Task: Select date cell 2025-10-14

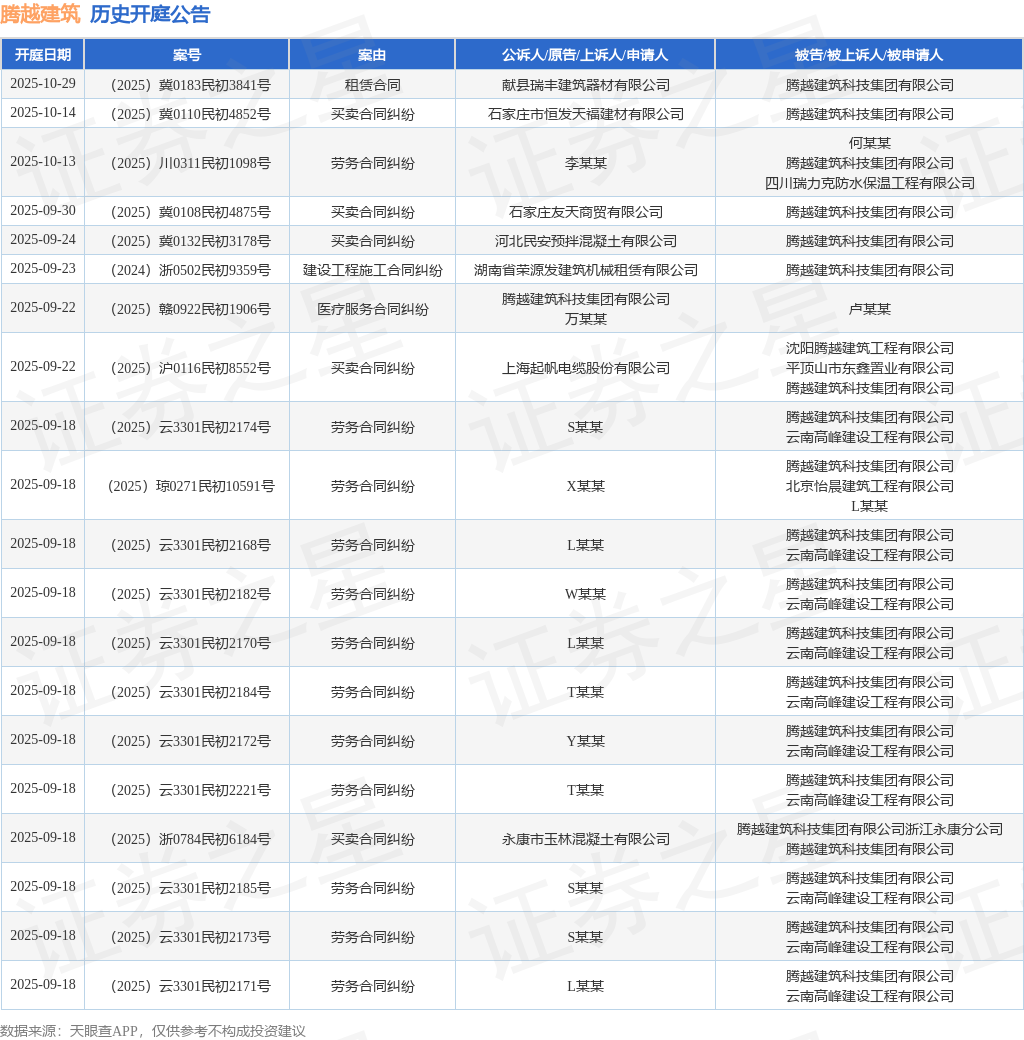Action: coord(42,113)
